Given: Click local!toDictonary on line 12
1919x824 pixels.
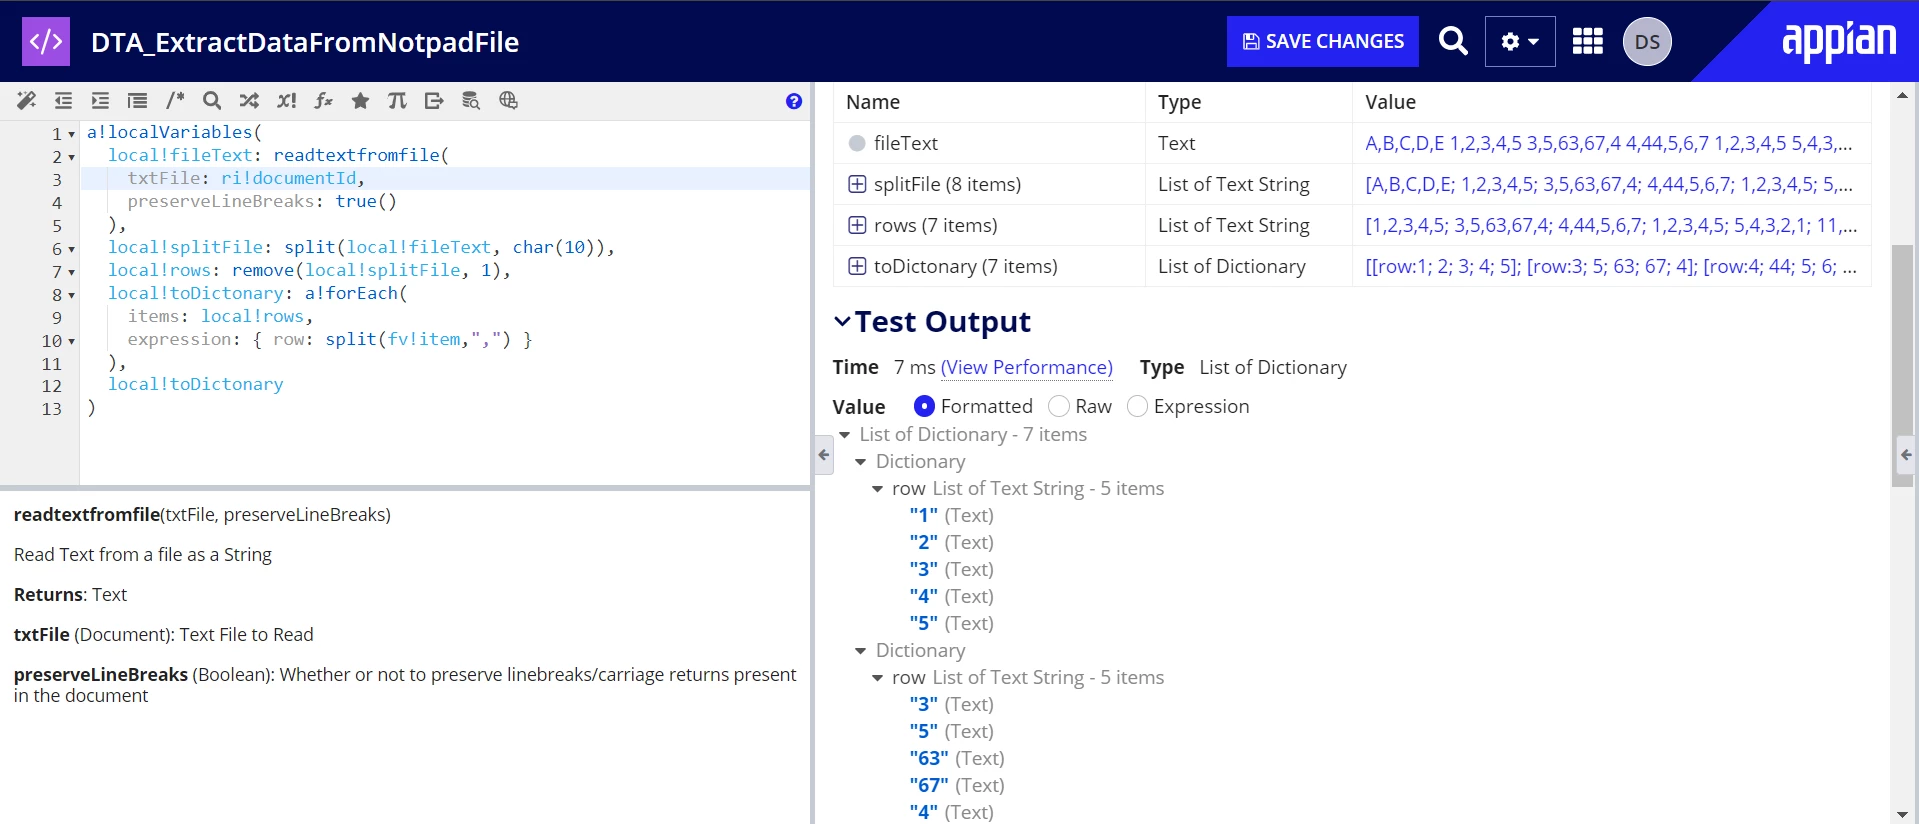Looking at the screenshot, I should click(x=196, y=384).
